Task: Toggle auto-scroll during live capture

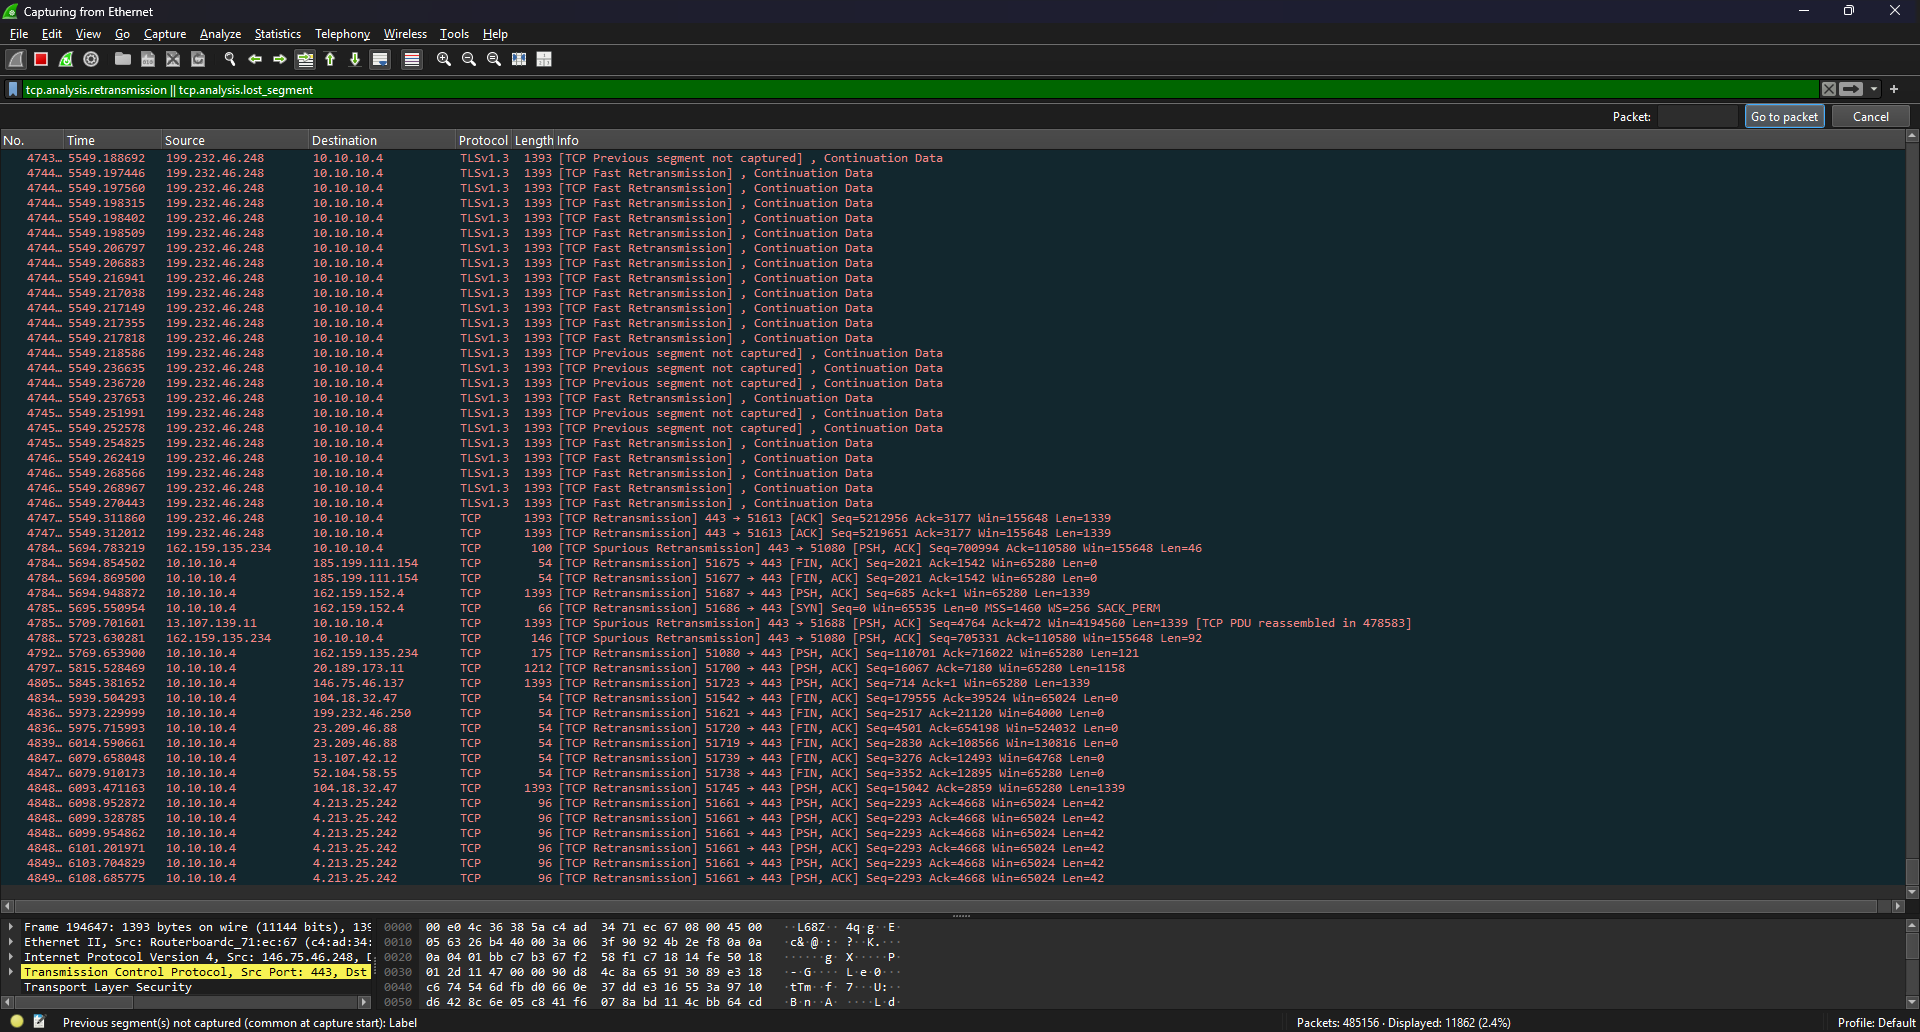Action: click(x=380, y=60)
